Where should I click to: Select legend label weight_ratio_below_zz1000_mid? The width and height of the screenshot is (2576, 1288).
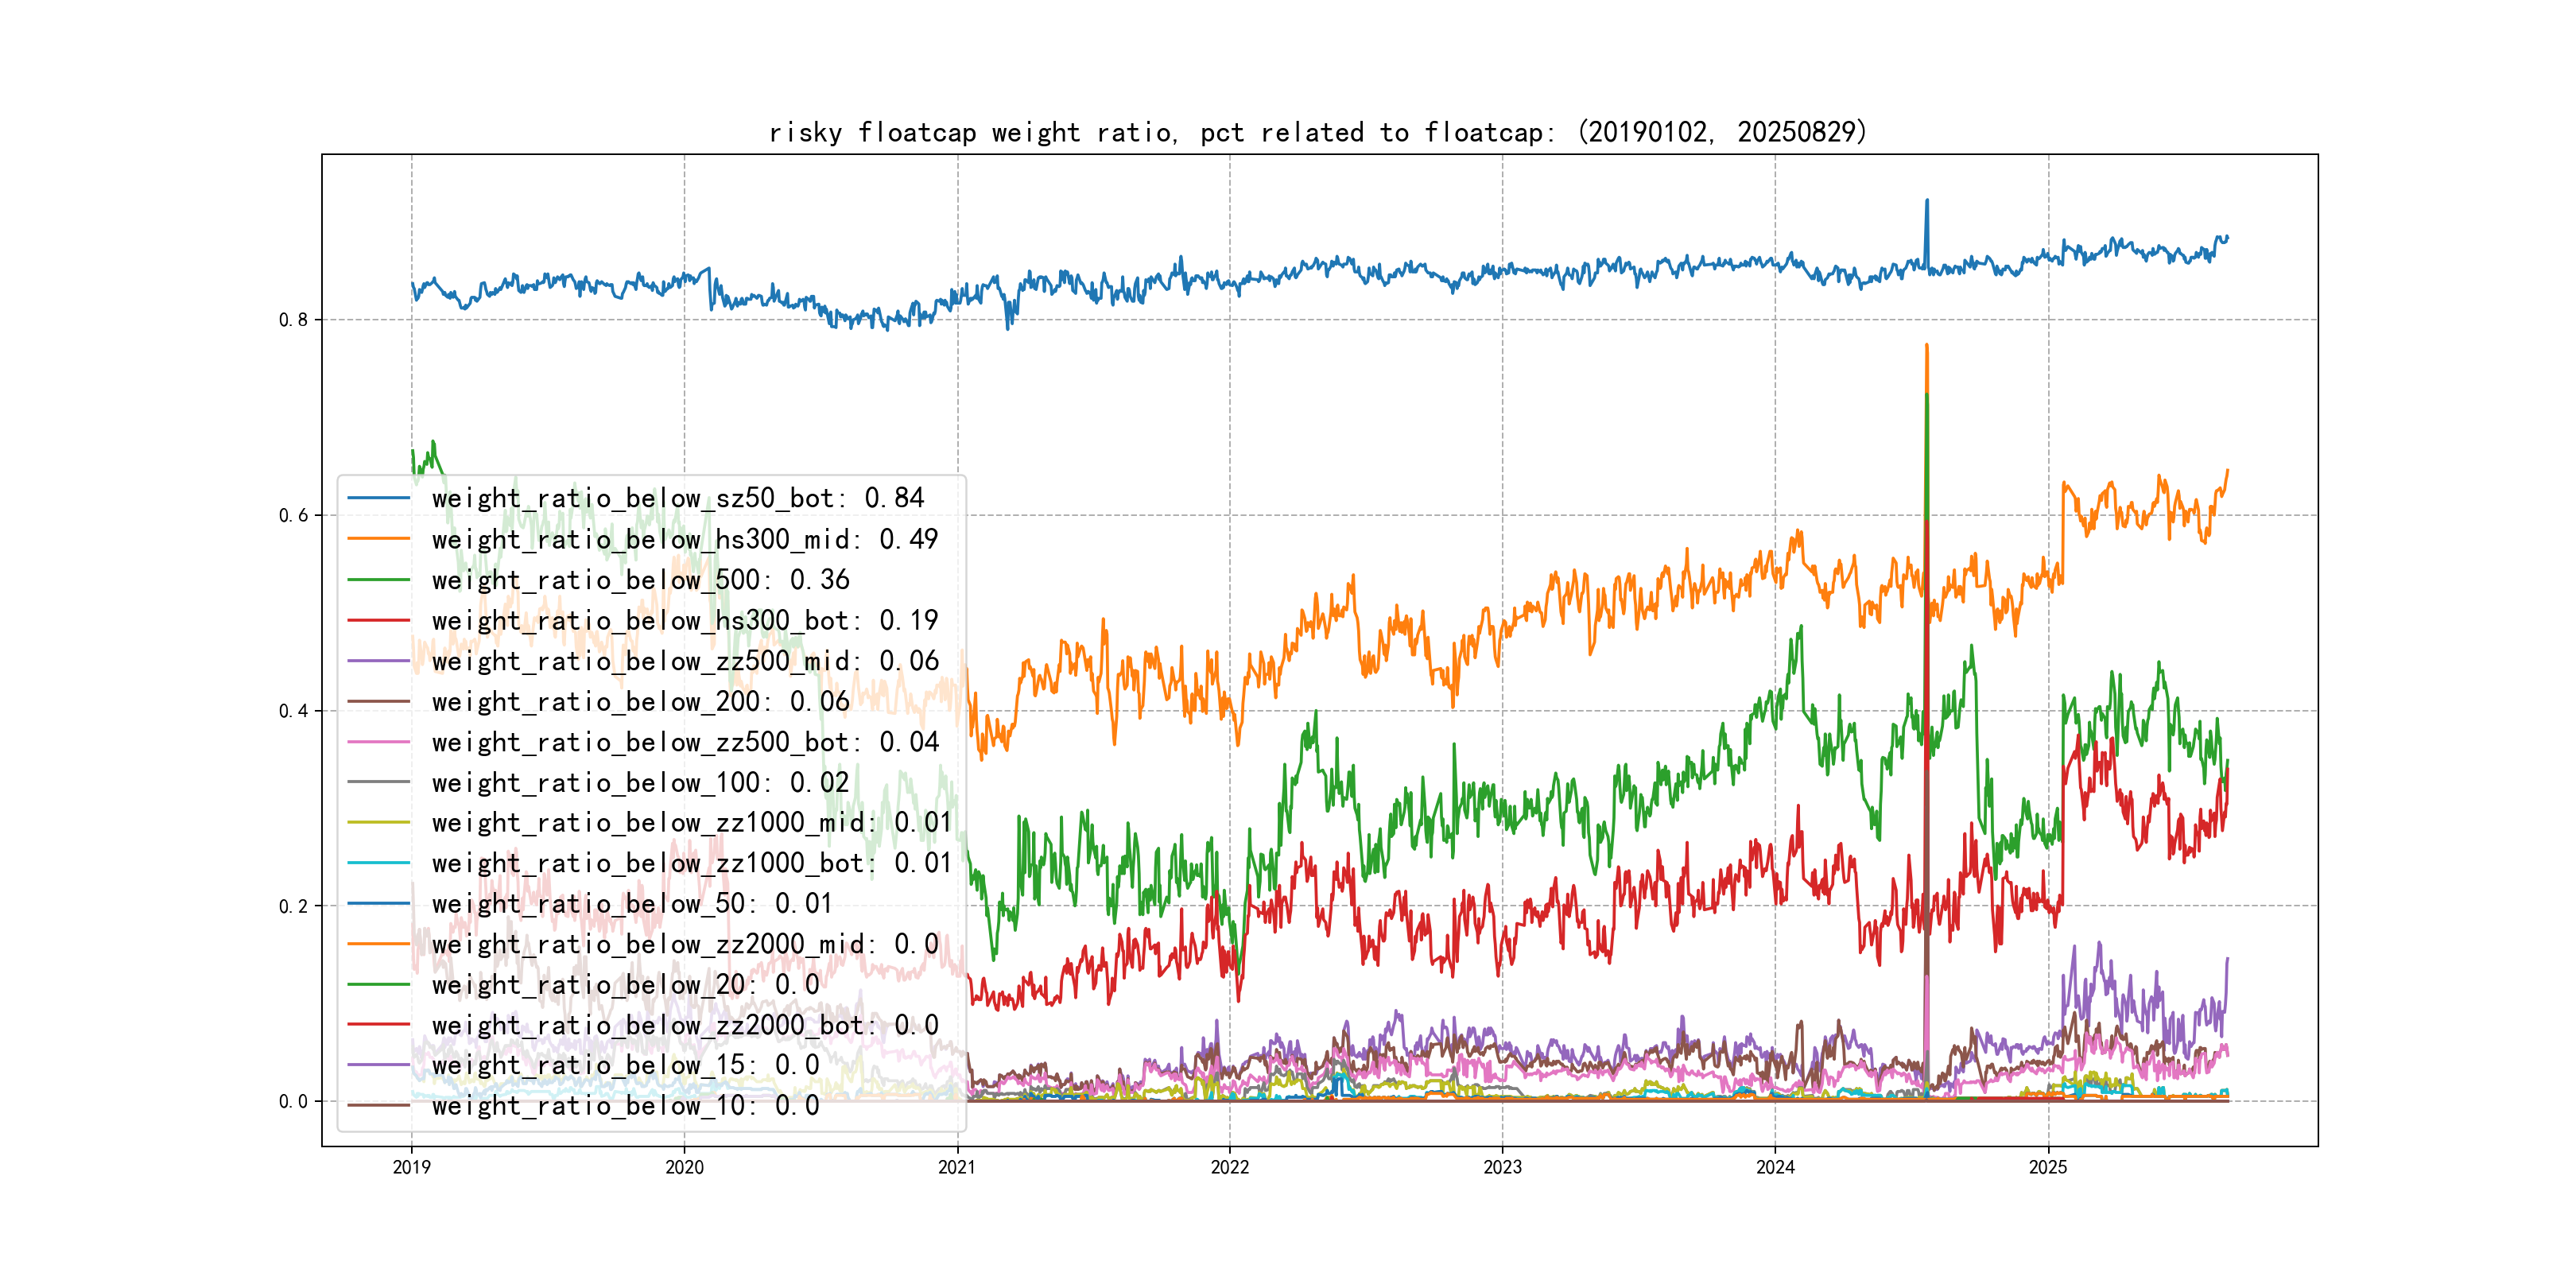[x=691, y=822]
